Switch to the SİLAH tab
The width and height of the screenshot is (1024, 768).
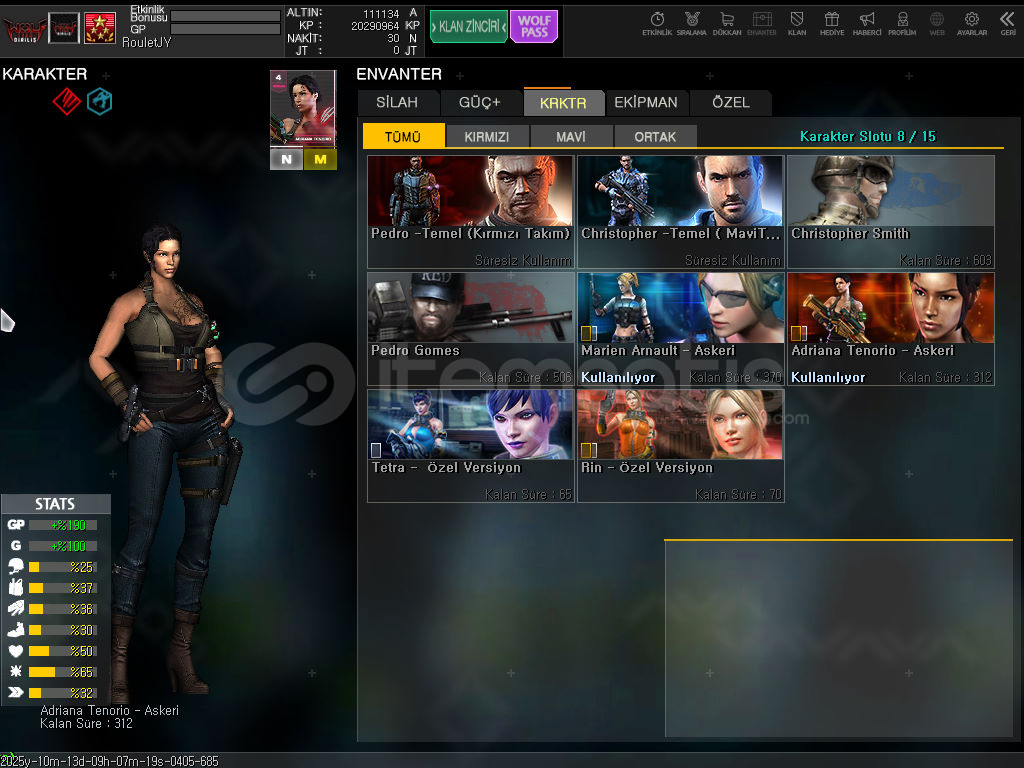(x=398, y=103)
